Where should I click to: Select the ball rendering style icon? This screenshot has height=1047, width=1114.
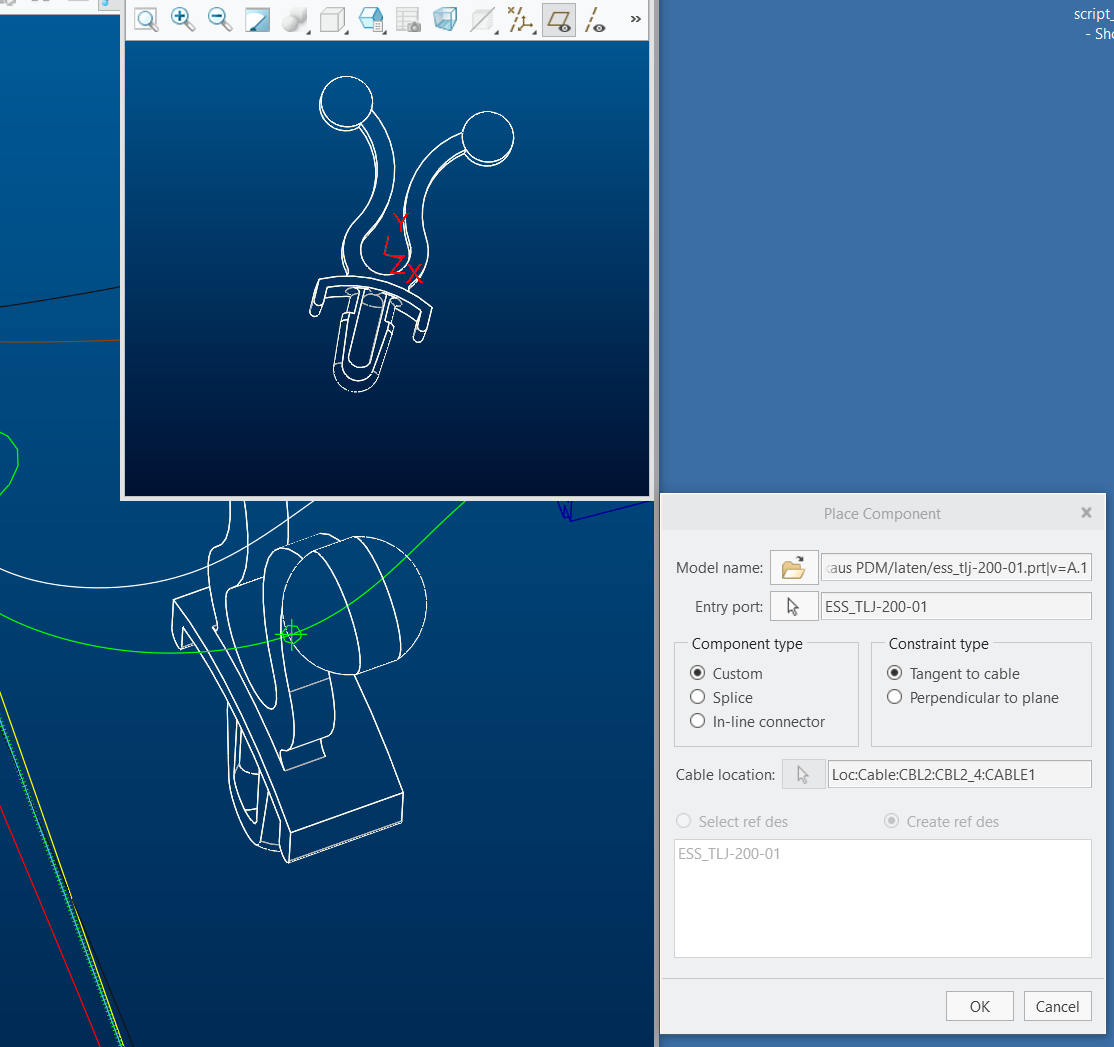[294, 19]
